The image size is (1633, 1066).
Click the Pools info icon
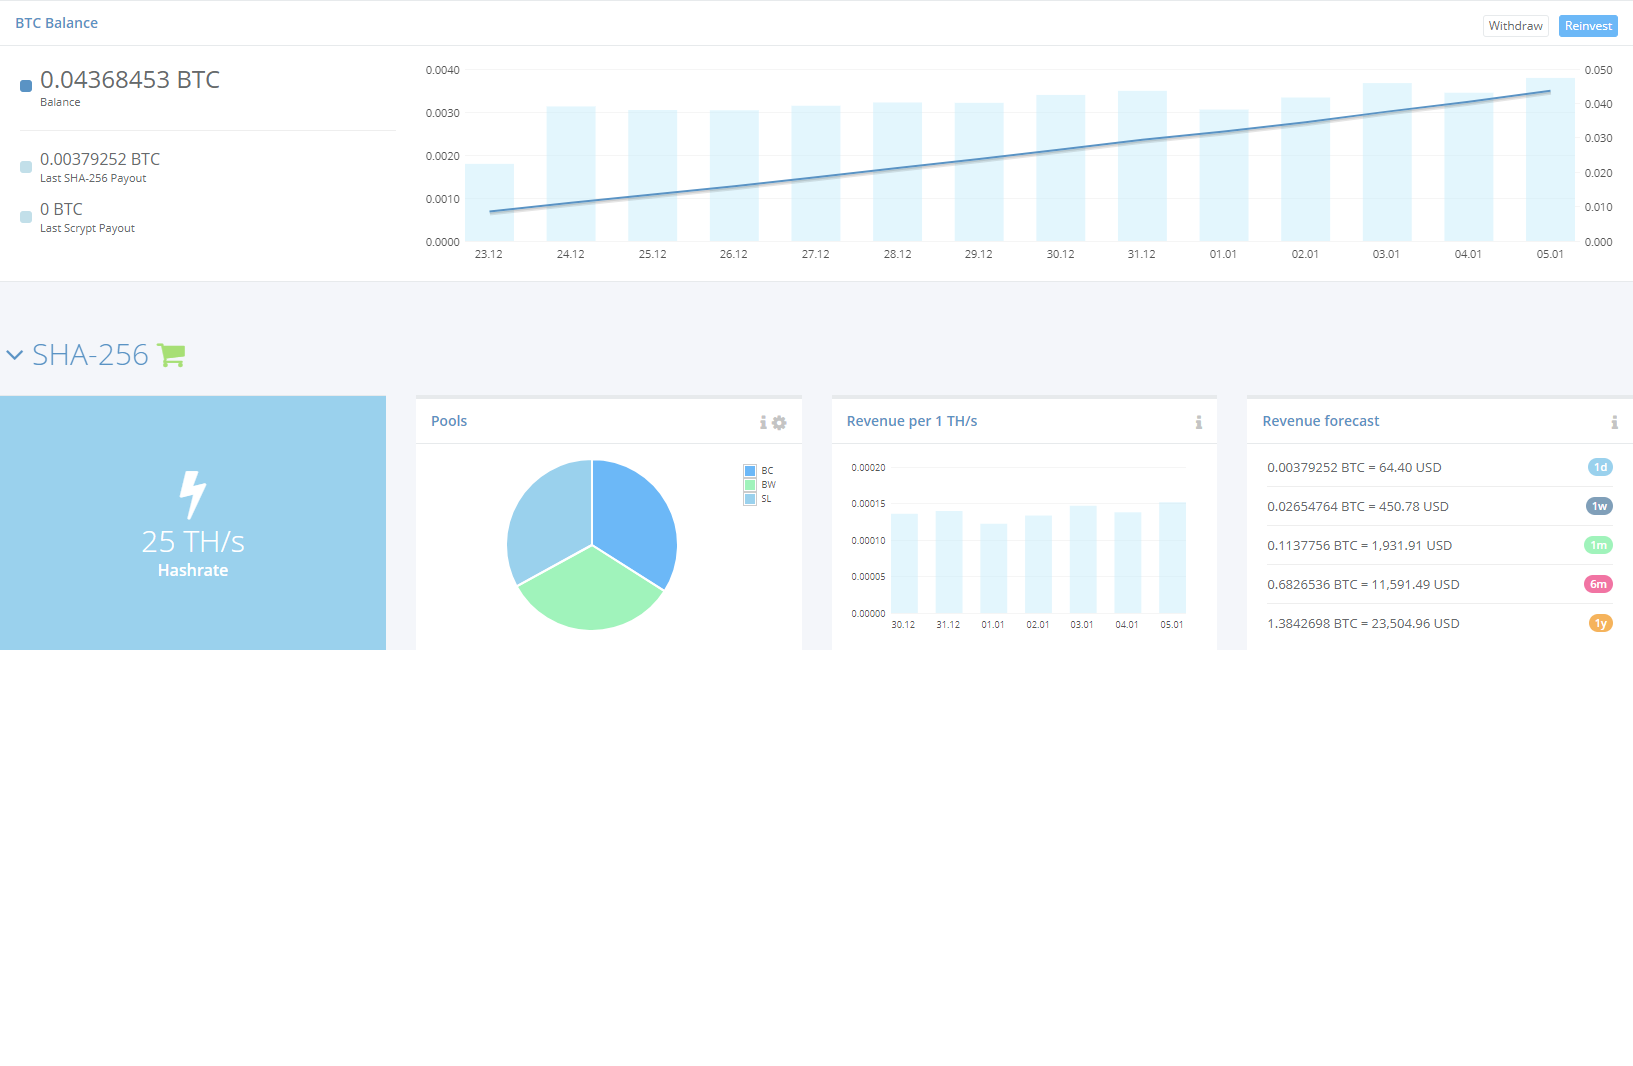coord(763,423)
